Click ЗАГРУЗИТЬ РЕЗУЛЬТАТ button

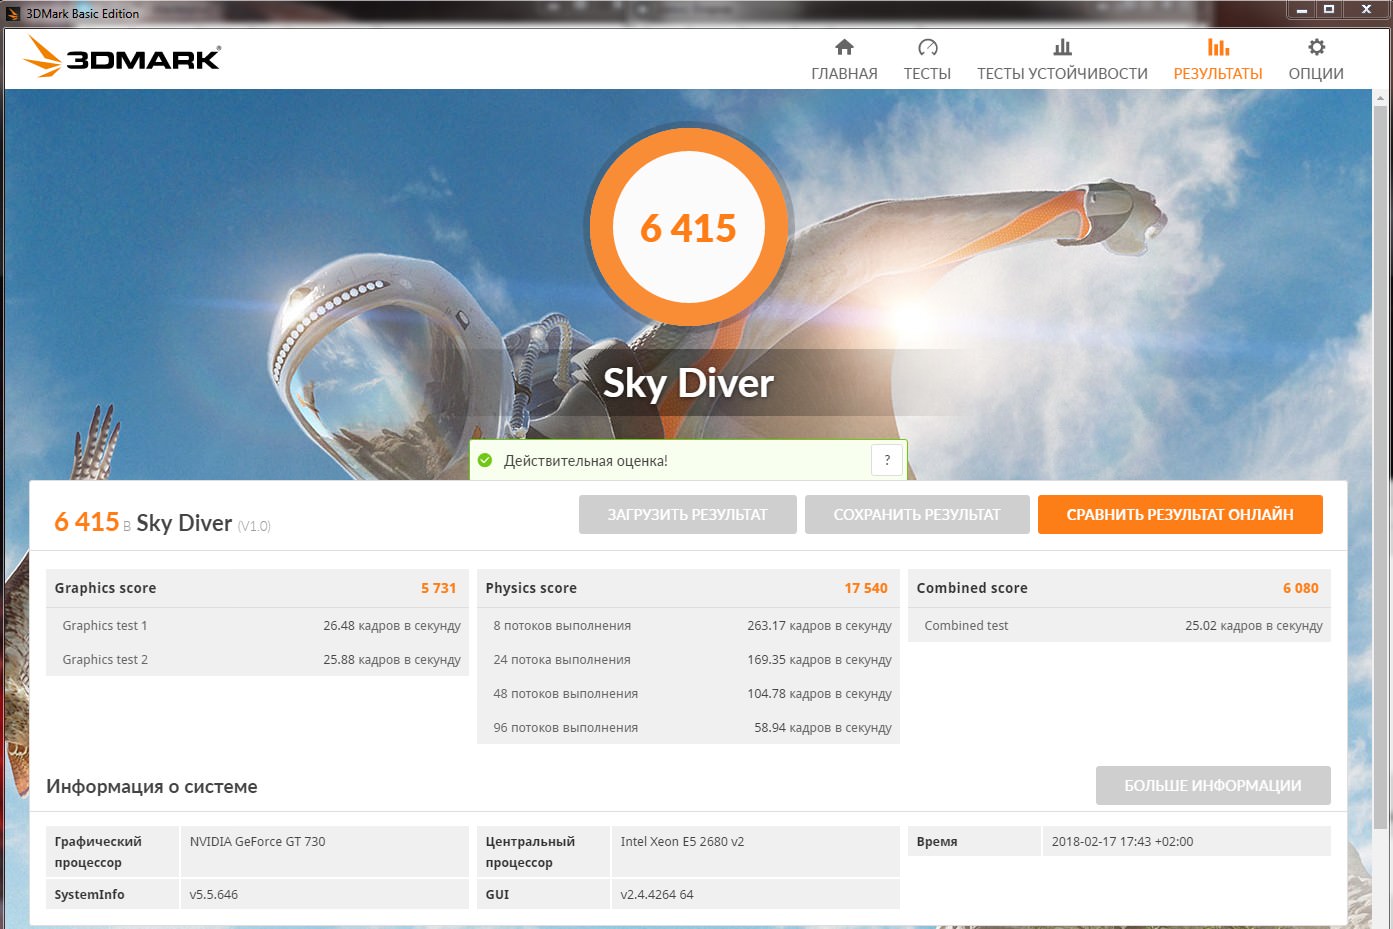[688, 514]
